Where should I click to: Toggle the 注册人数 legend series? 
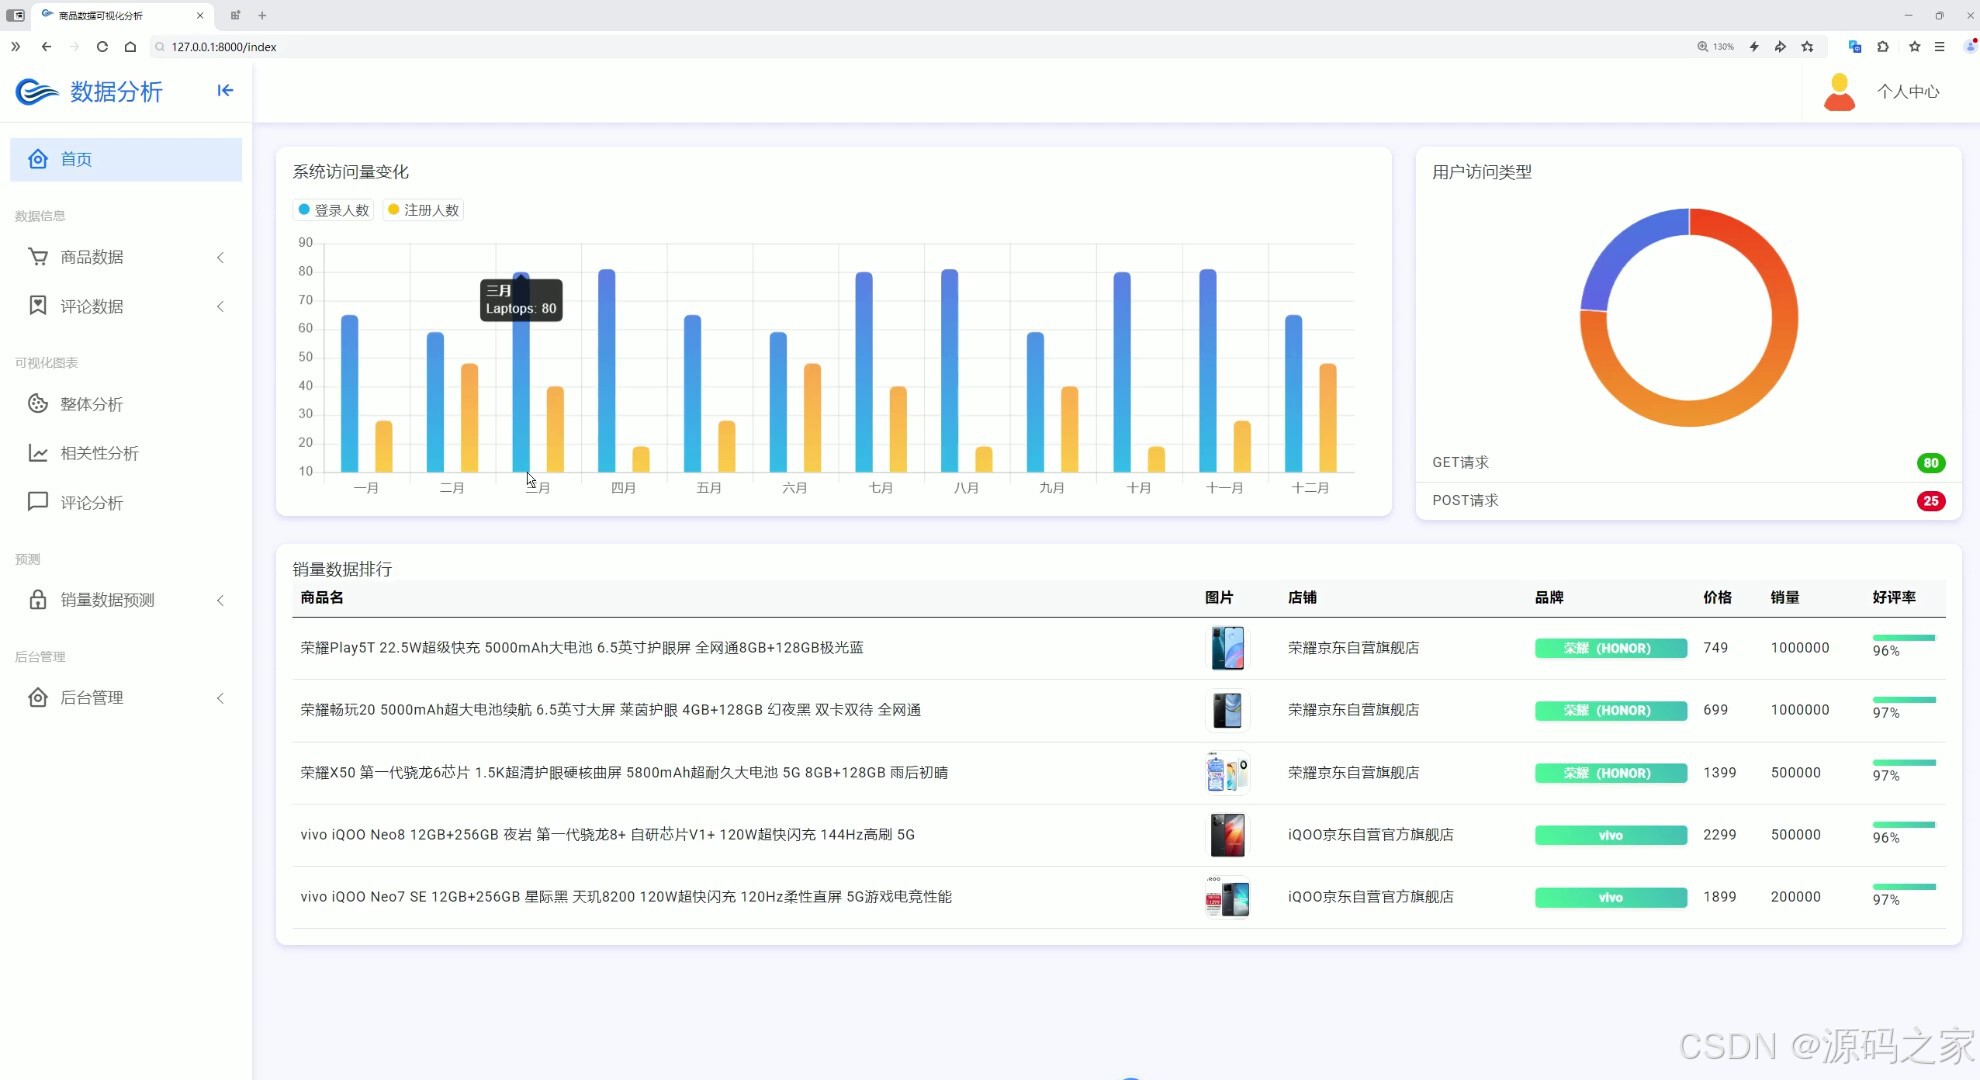tap(423, 210)
